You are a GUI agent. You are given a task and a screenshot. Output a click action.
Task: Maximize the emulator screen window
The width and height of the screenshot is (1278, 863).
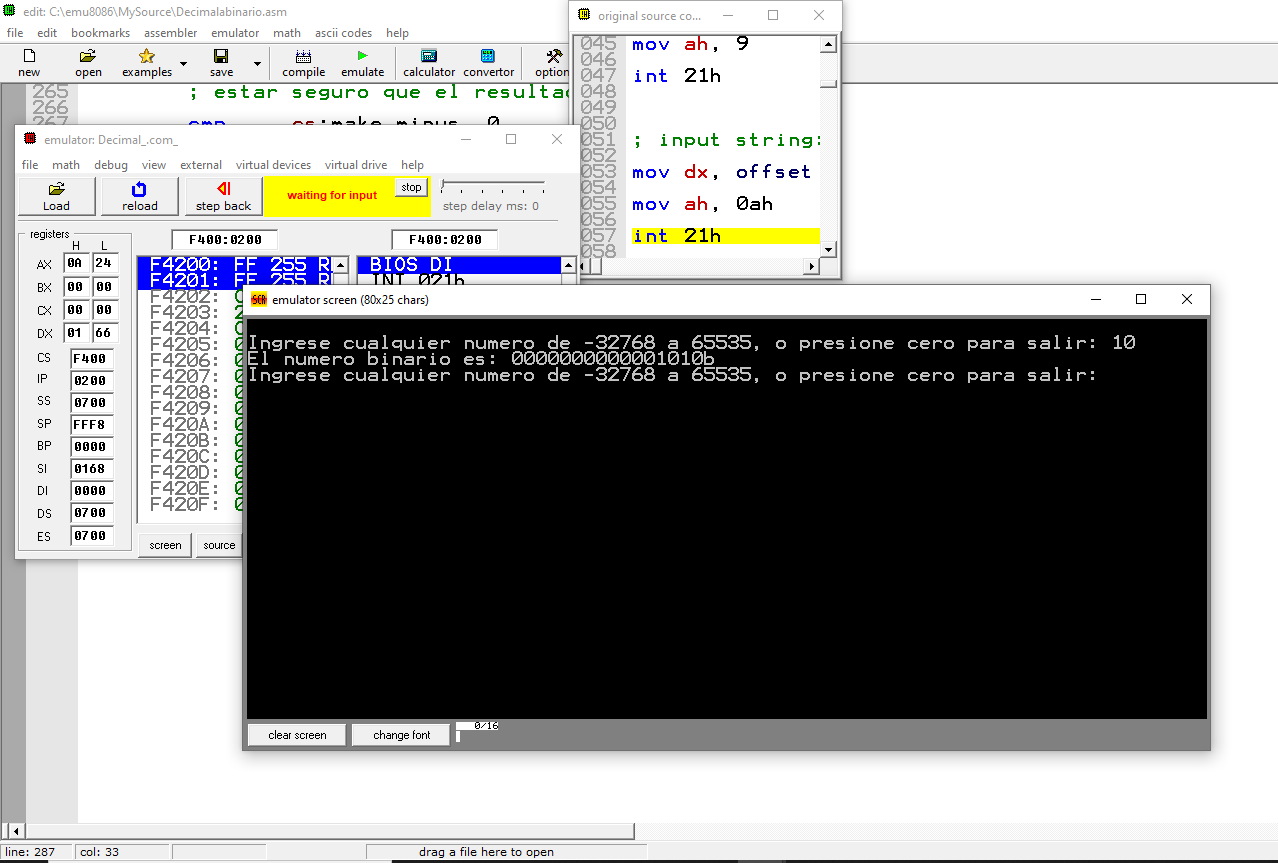(x=1141, y=299)
